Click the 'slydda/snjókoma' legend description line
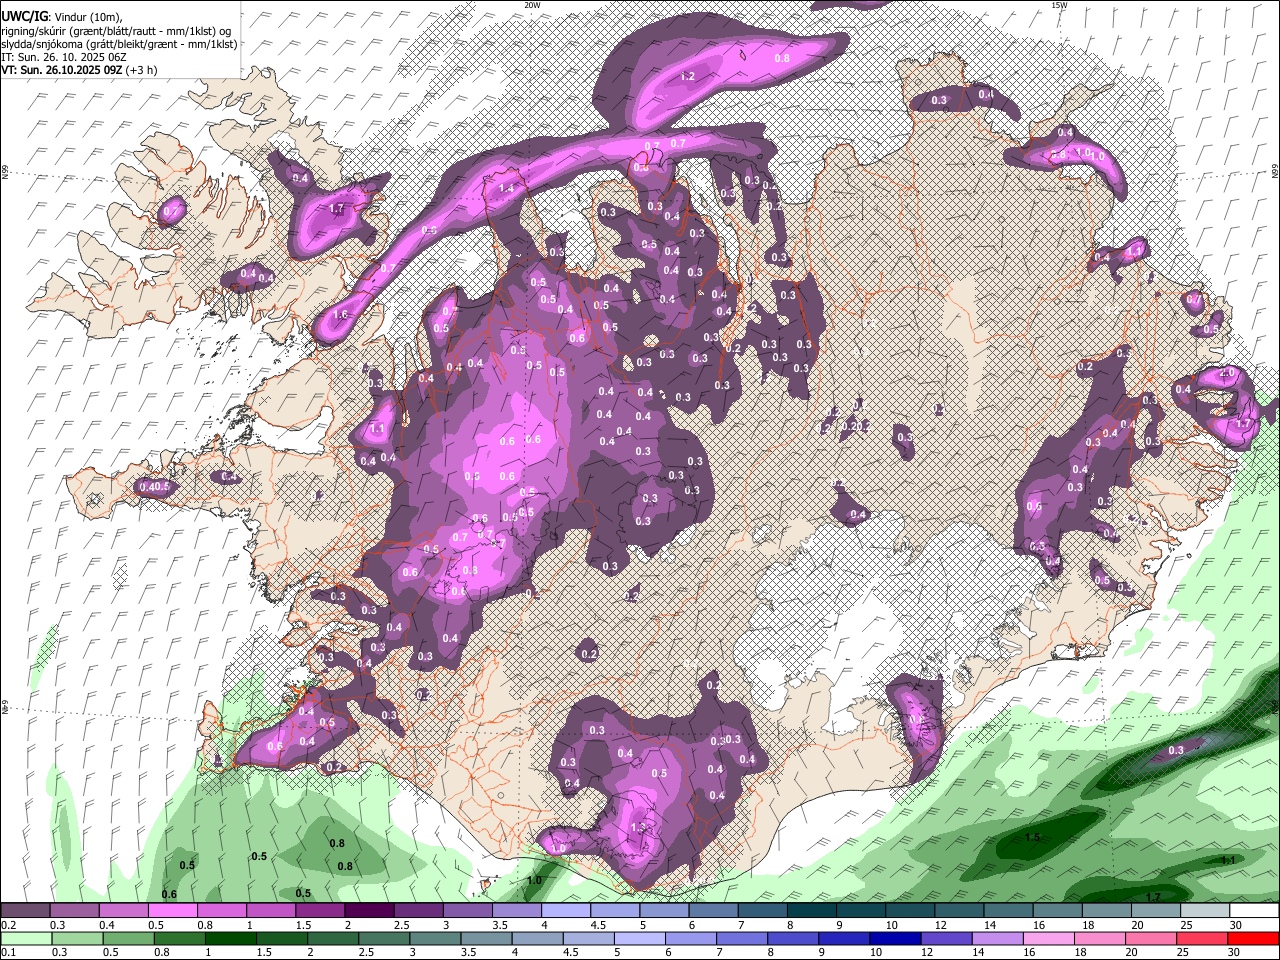 119,44
